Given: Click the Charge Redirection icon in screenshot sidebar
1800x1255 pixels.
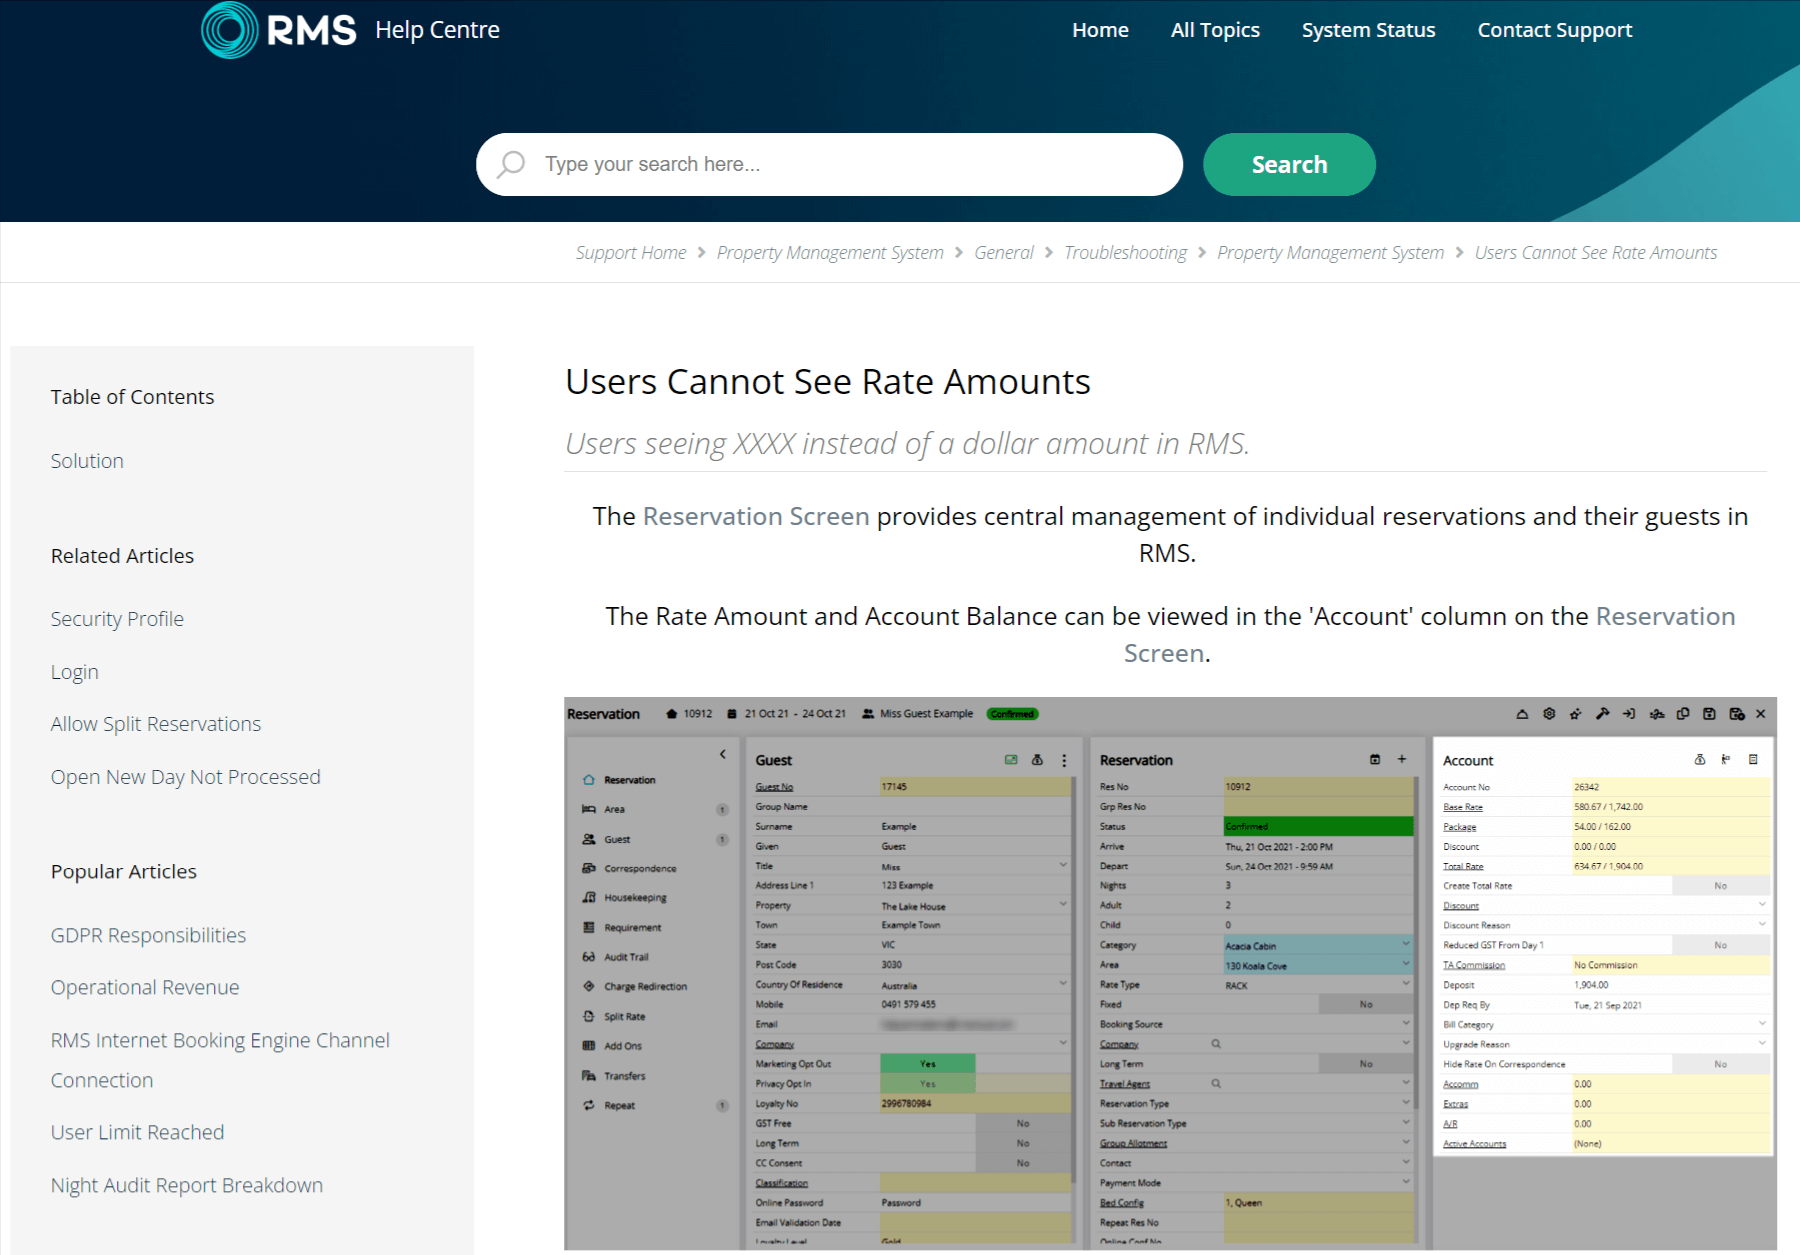Looking at the screenshot, I should click(x=589, y=986).
